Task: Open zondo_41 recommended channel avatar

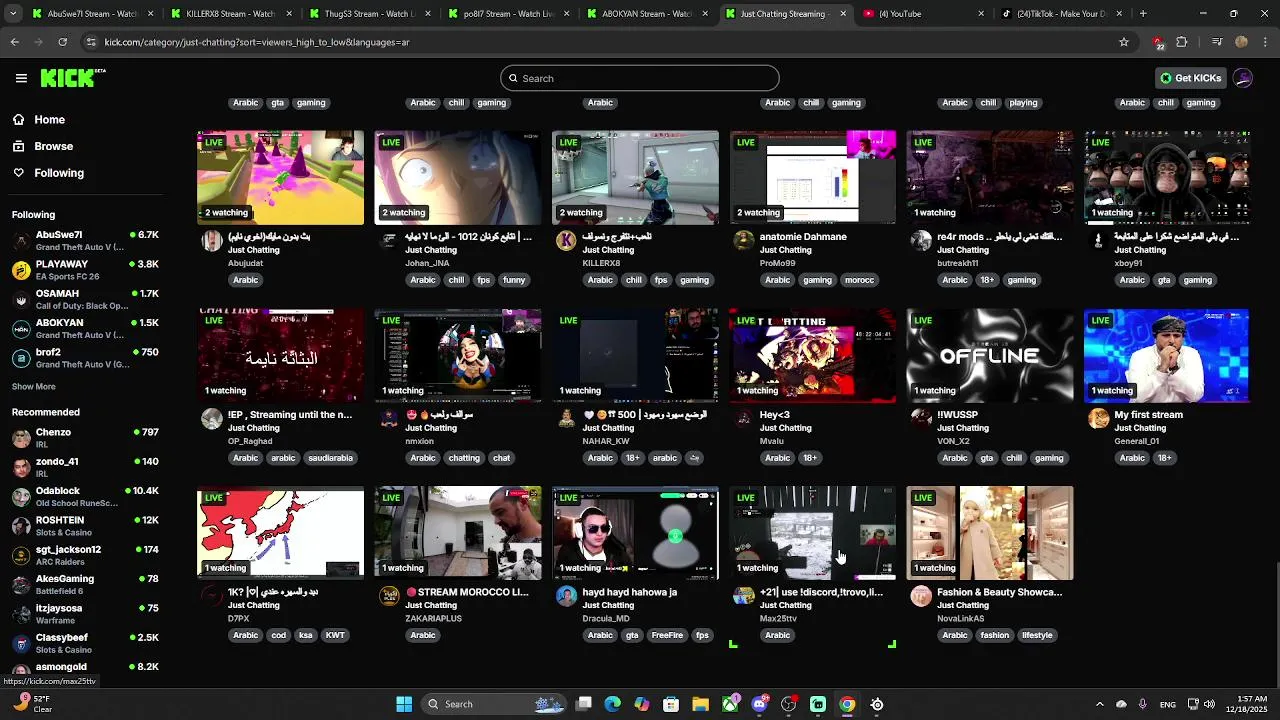Action: [x=21, y=467]
